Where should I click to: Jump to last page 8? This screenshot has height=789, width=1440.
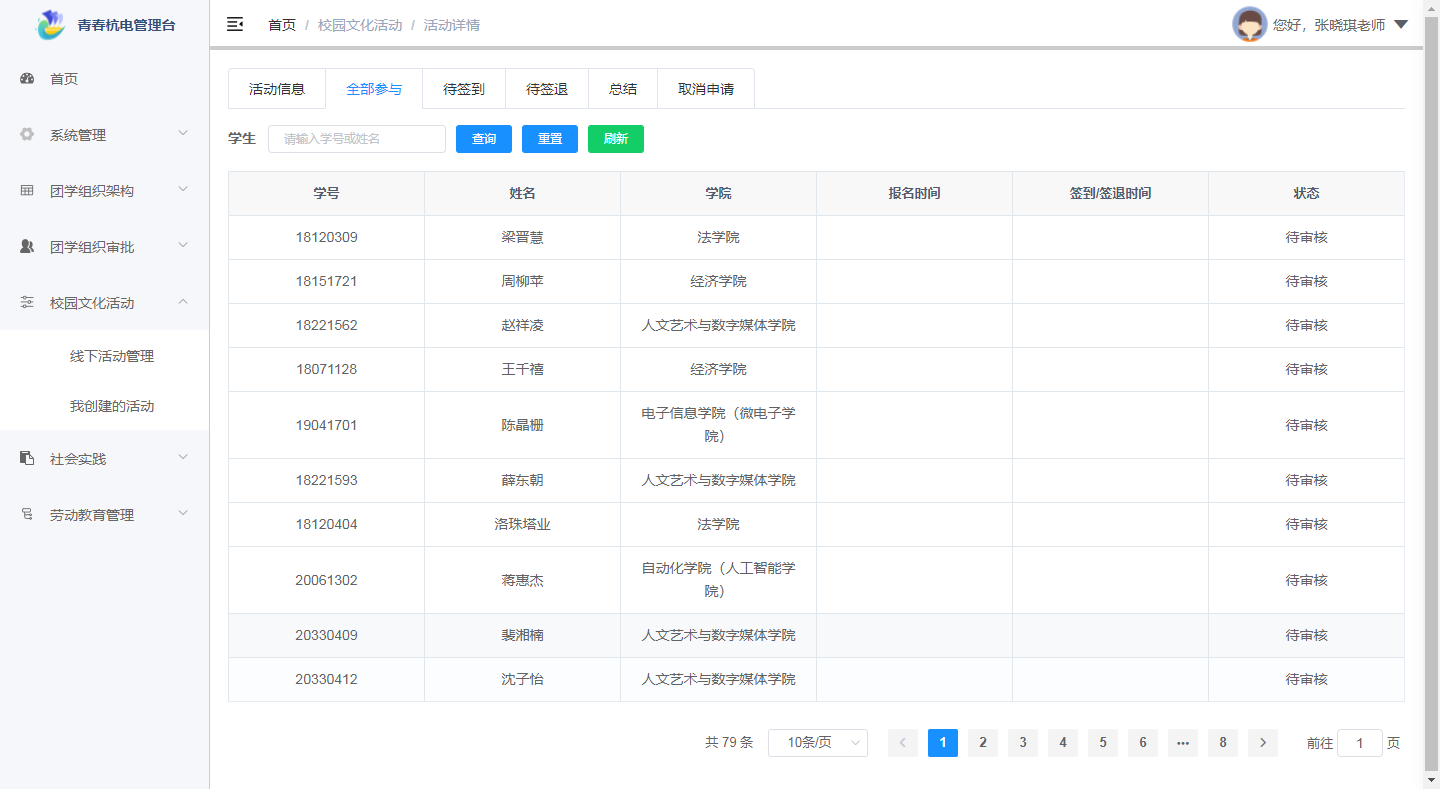point(1223,742)
